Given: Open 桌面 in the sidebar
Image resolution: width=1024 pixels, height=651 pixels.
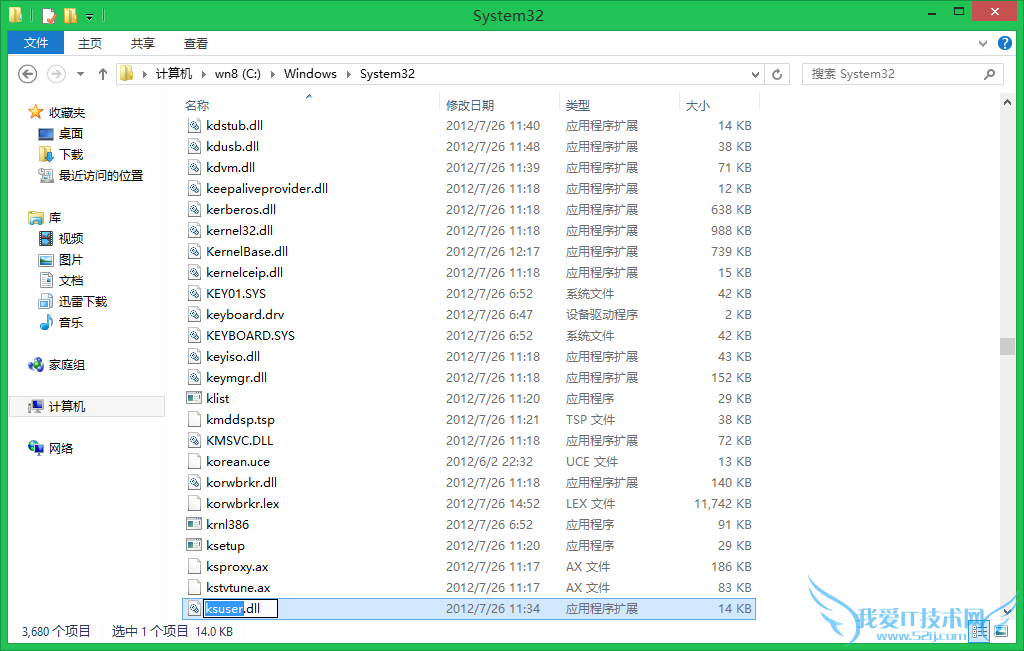Looking at the screenshot, I should tap(71, 133).
